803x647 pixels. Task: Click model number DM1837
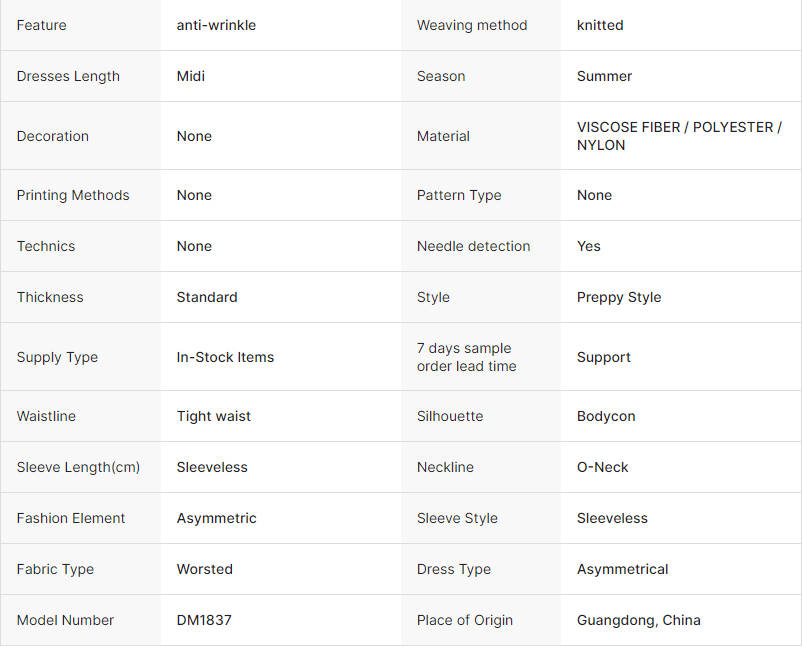click(x=204, y=620)
